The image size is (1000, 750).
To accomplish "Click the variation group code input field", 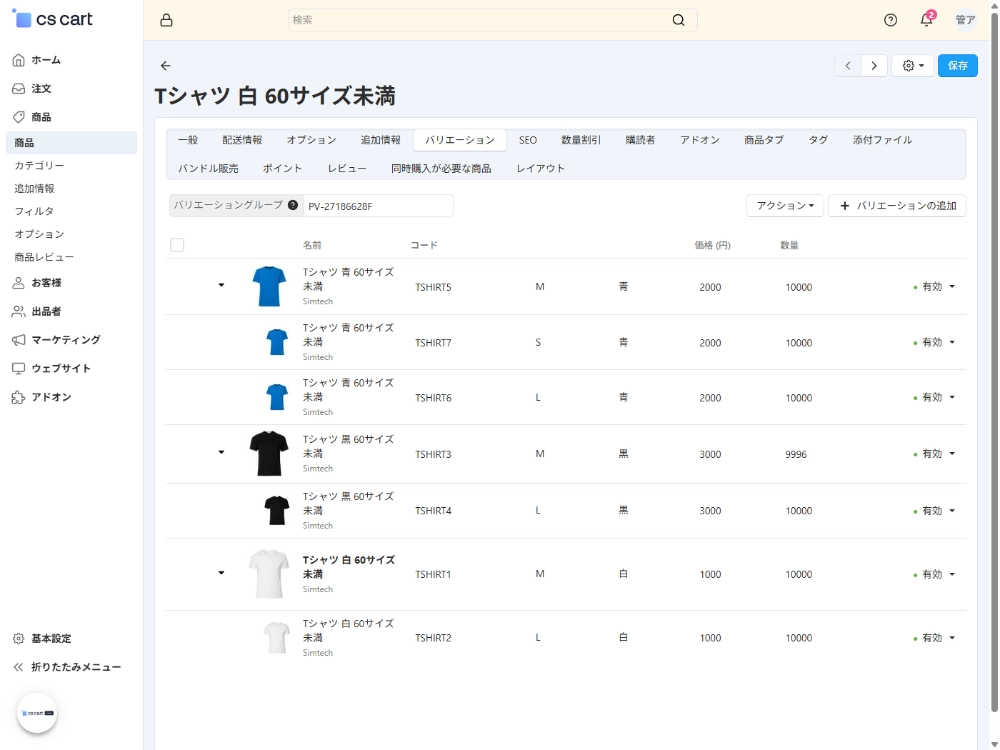I will 380,205.
